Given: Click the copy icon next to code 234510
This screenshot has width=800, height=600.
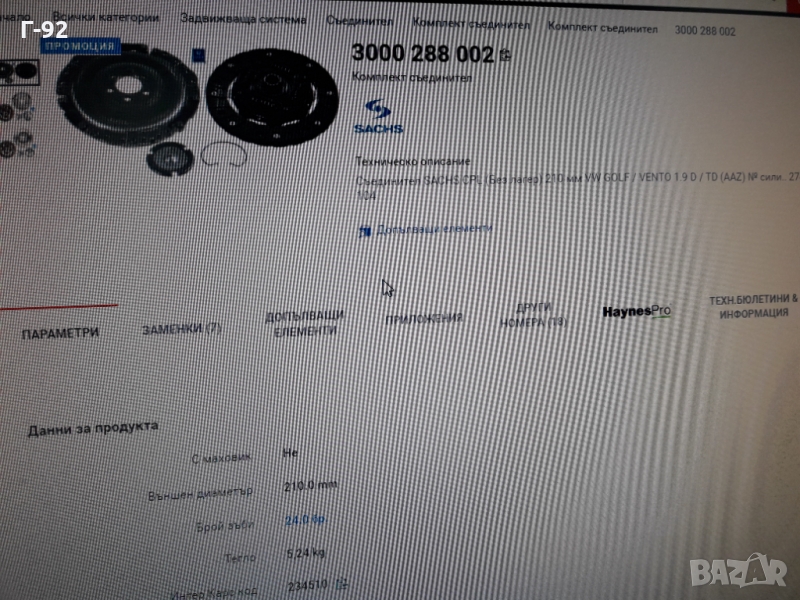Looking at the screenshot, I should coord(343,585).
